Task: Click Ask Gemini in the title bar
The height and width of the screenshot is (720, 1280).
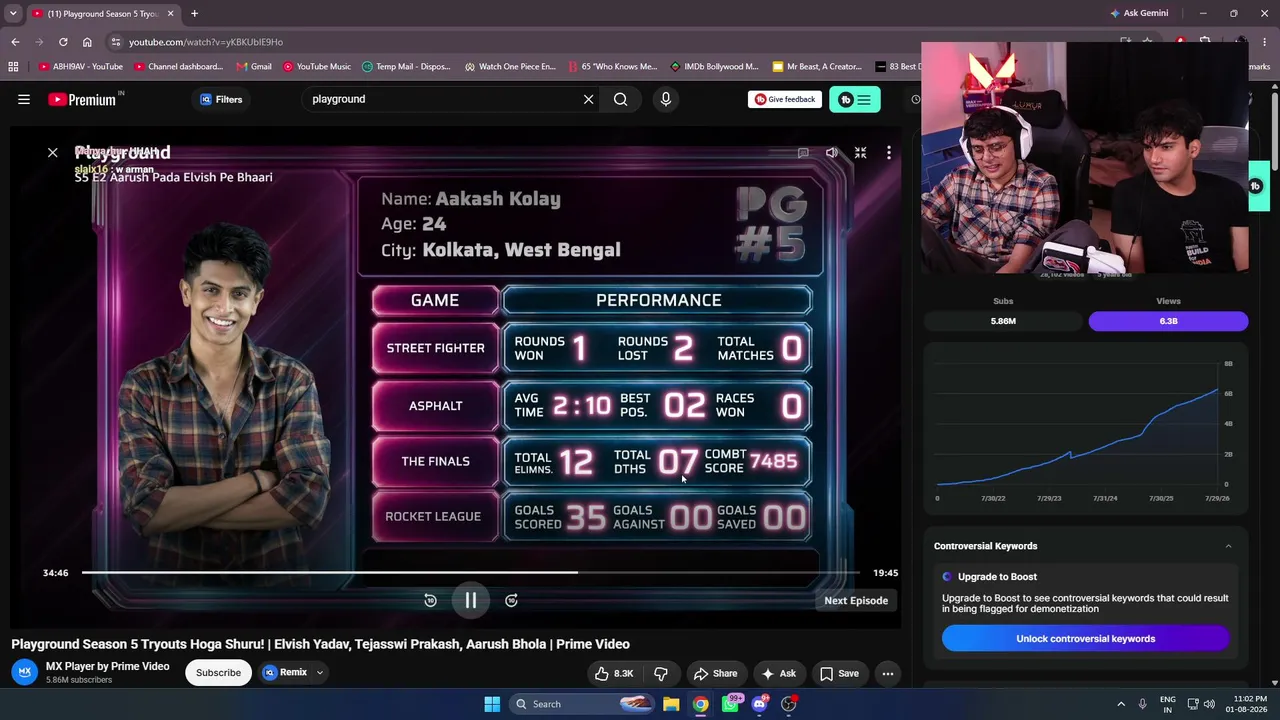Action: (x=1139, y=13)
